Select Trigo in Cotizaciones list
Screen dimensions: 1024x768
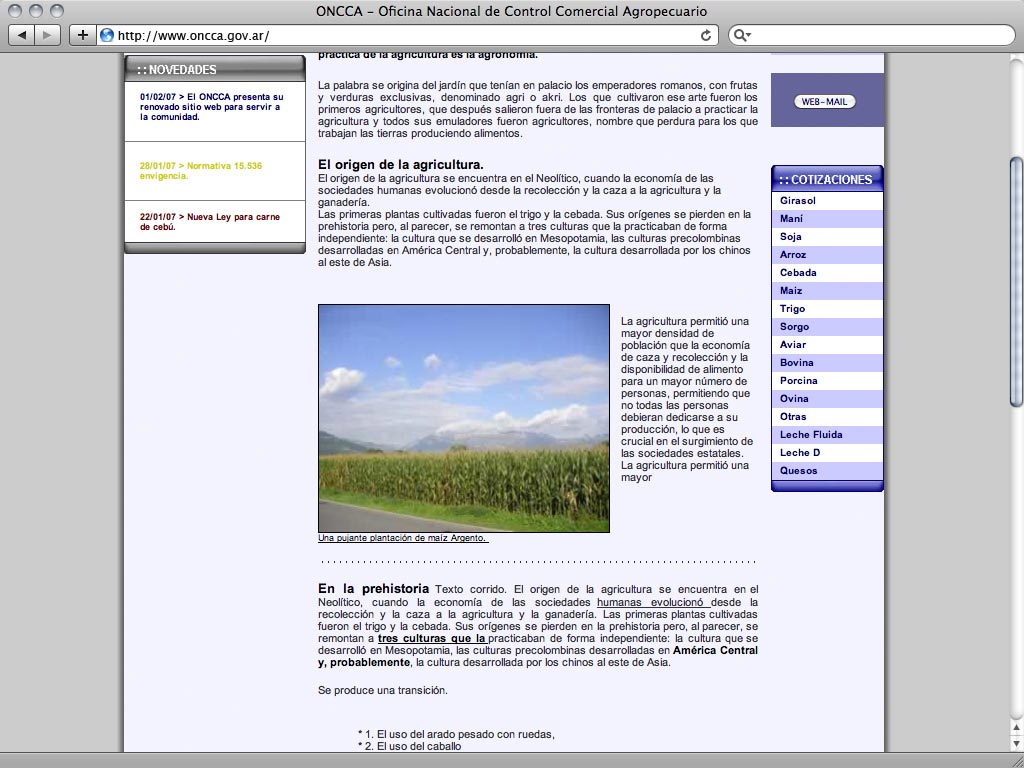827,308
